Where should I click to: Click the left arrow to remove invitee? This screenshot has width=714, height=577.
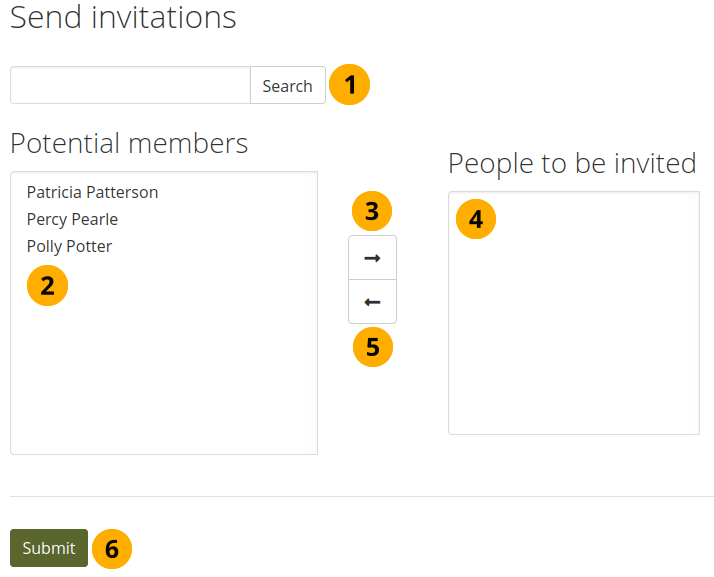point(372,302)
